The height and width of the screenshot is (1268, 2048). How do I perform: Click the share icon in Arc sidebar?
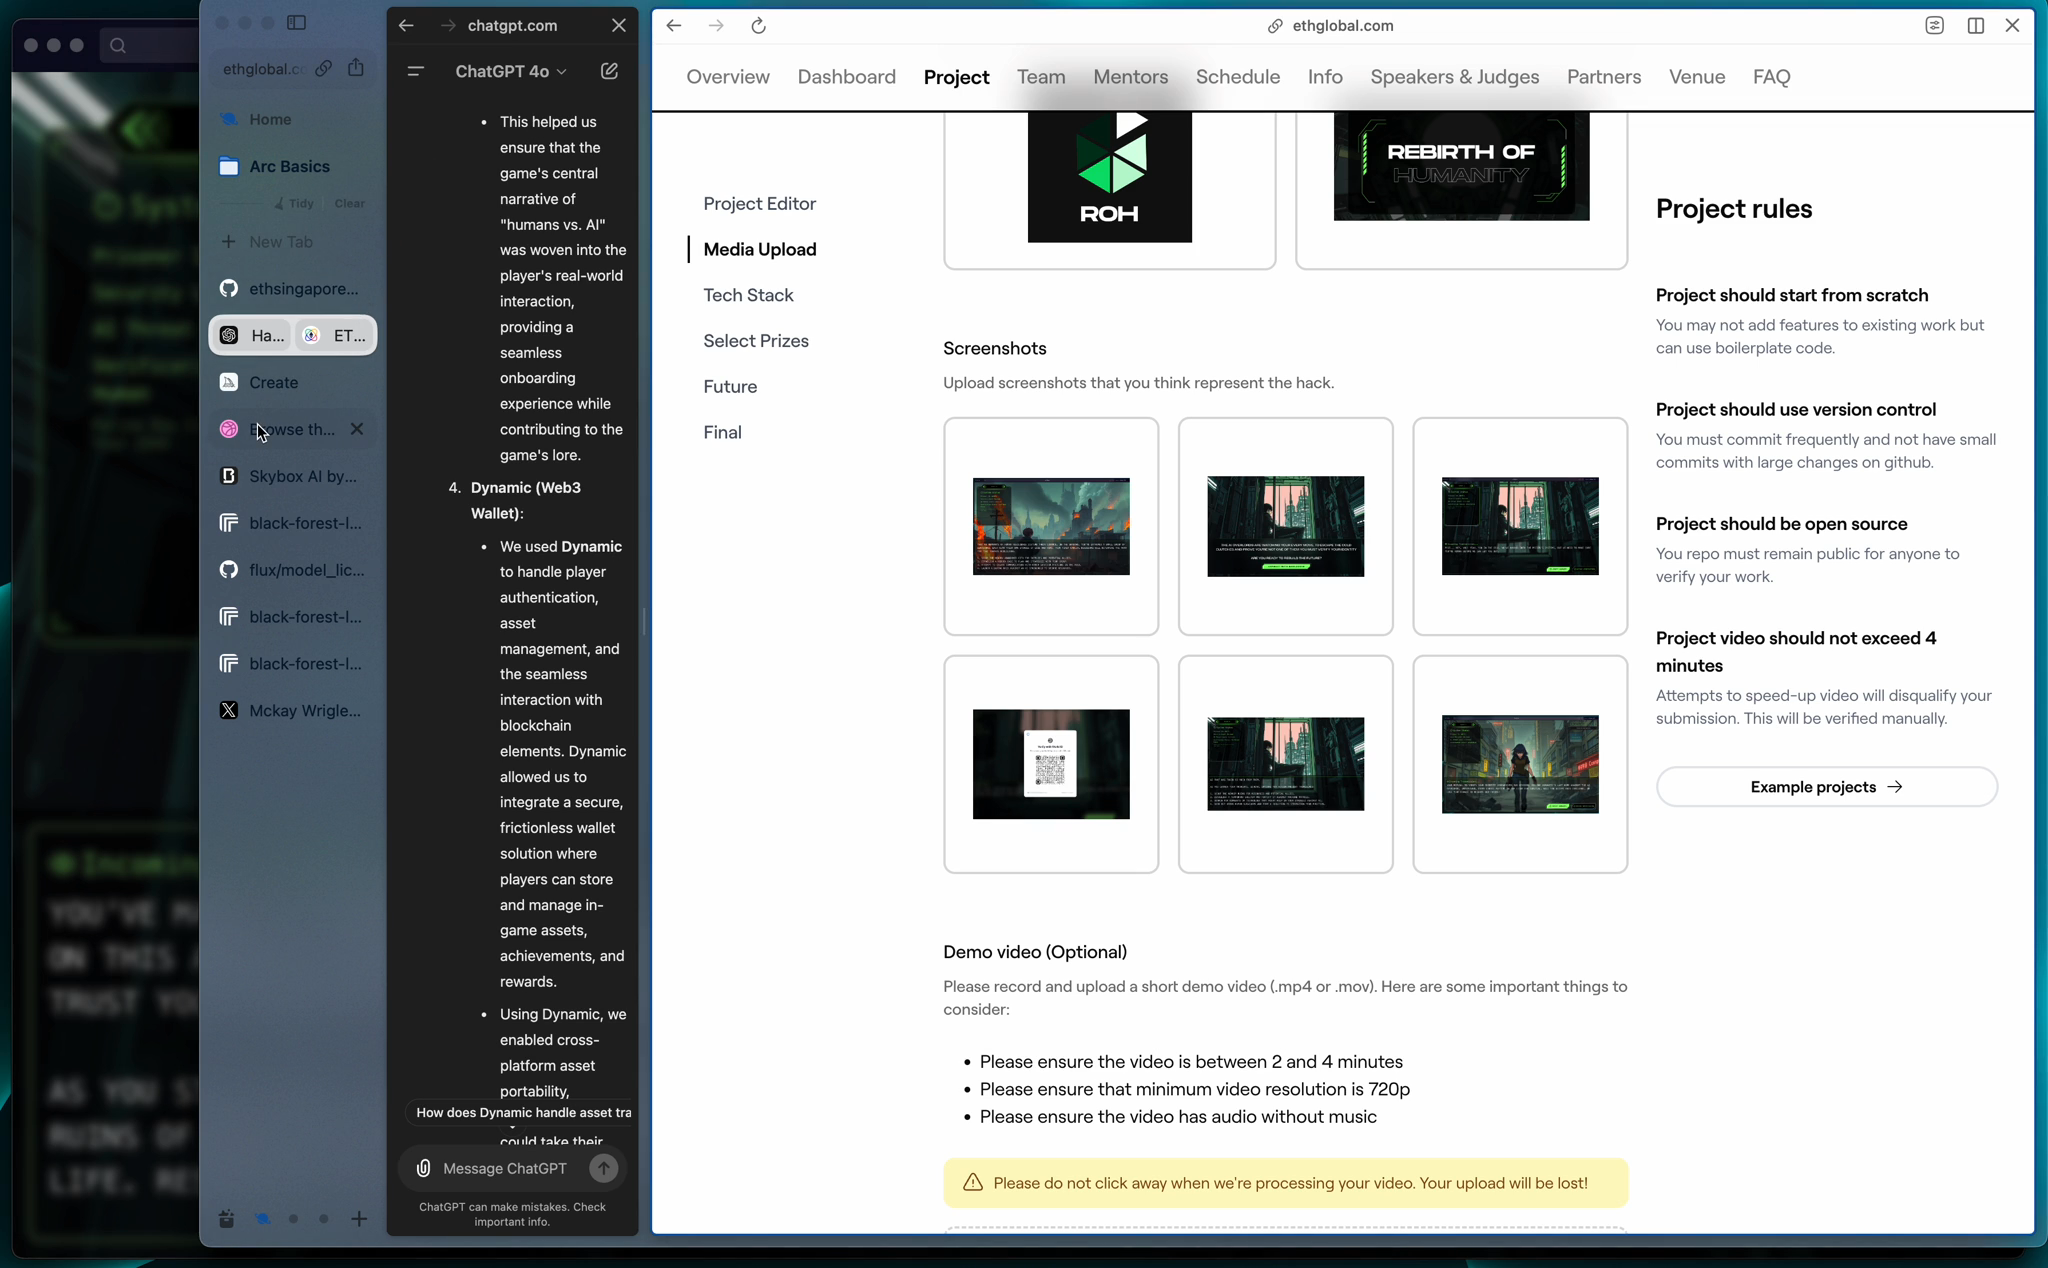356,68
